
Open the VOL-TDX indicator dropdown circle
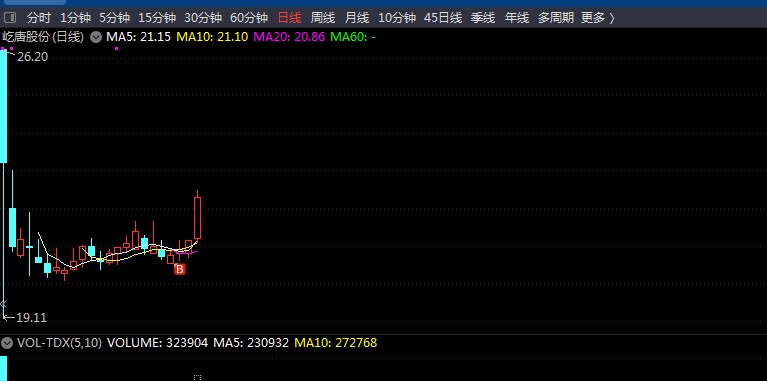pyautogui.click(x=6, y=343)
